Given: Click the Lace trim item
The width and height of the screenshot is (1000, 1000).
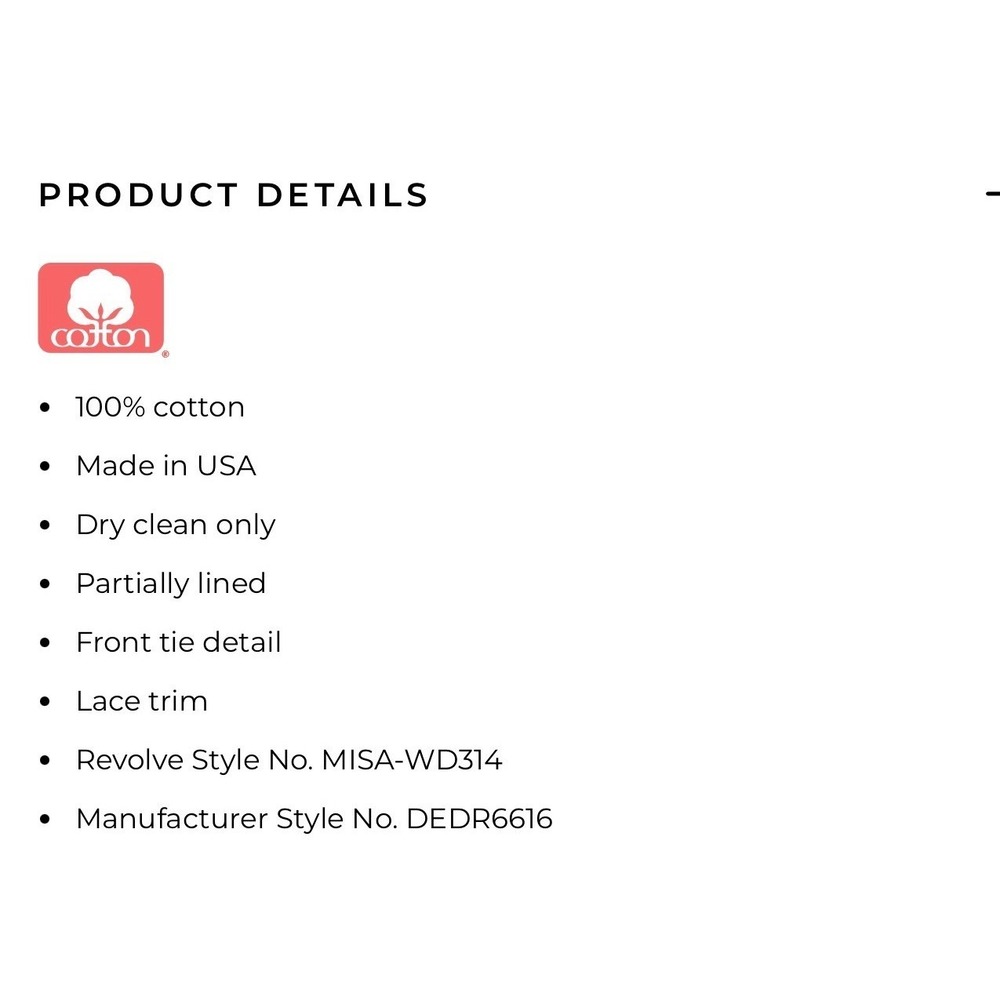Looking at the screenshot, I should tap(142, 701).
